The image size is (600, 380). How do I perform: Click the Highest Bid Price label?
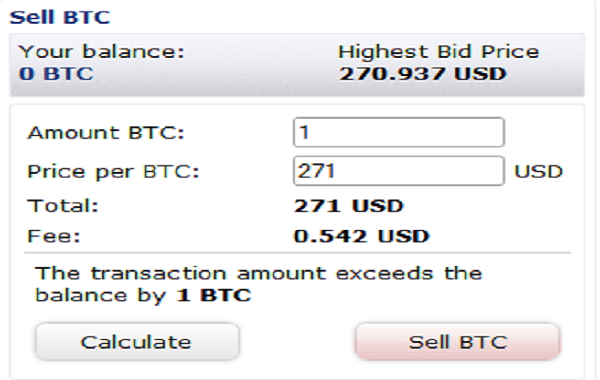click(439, 52)
